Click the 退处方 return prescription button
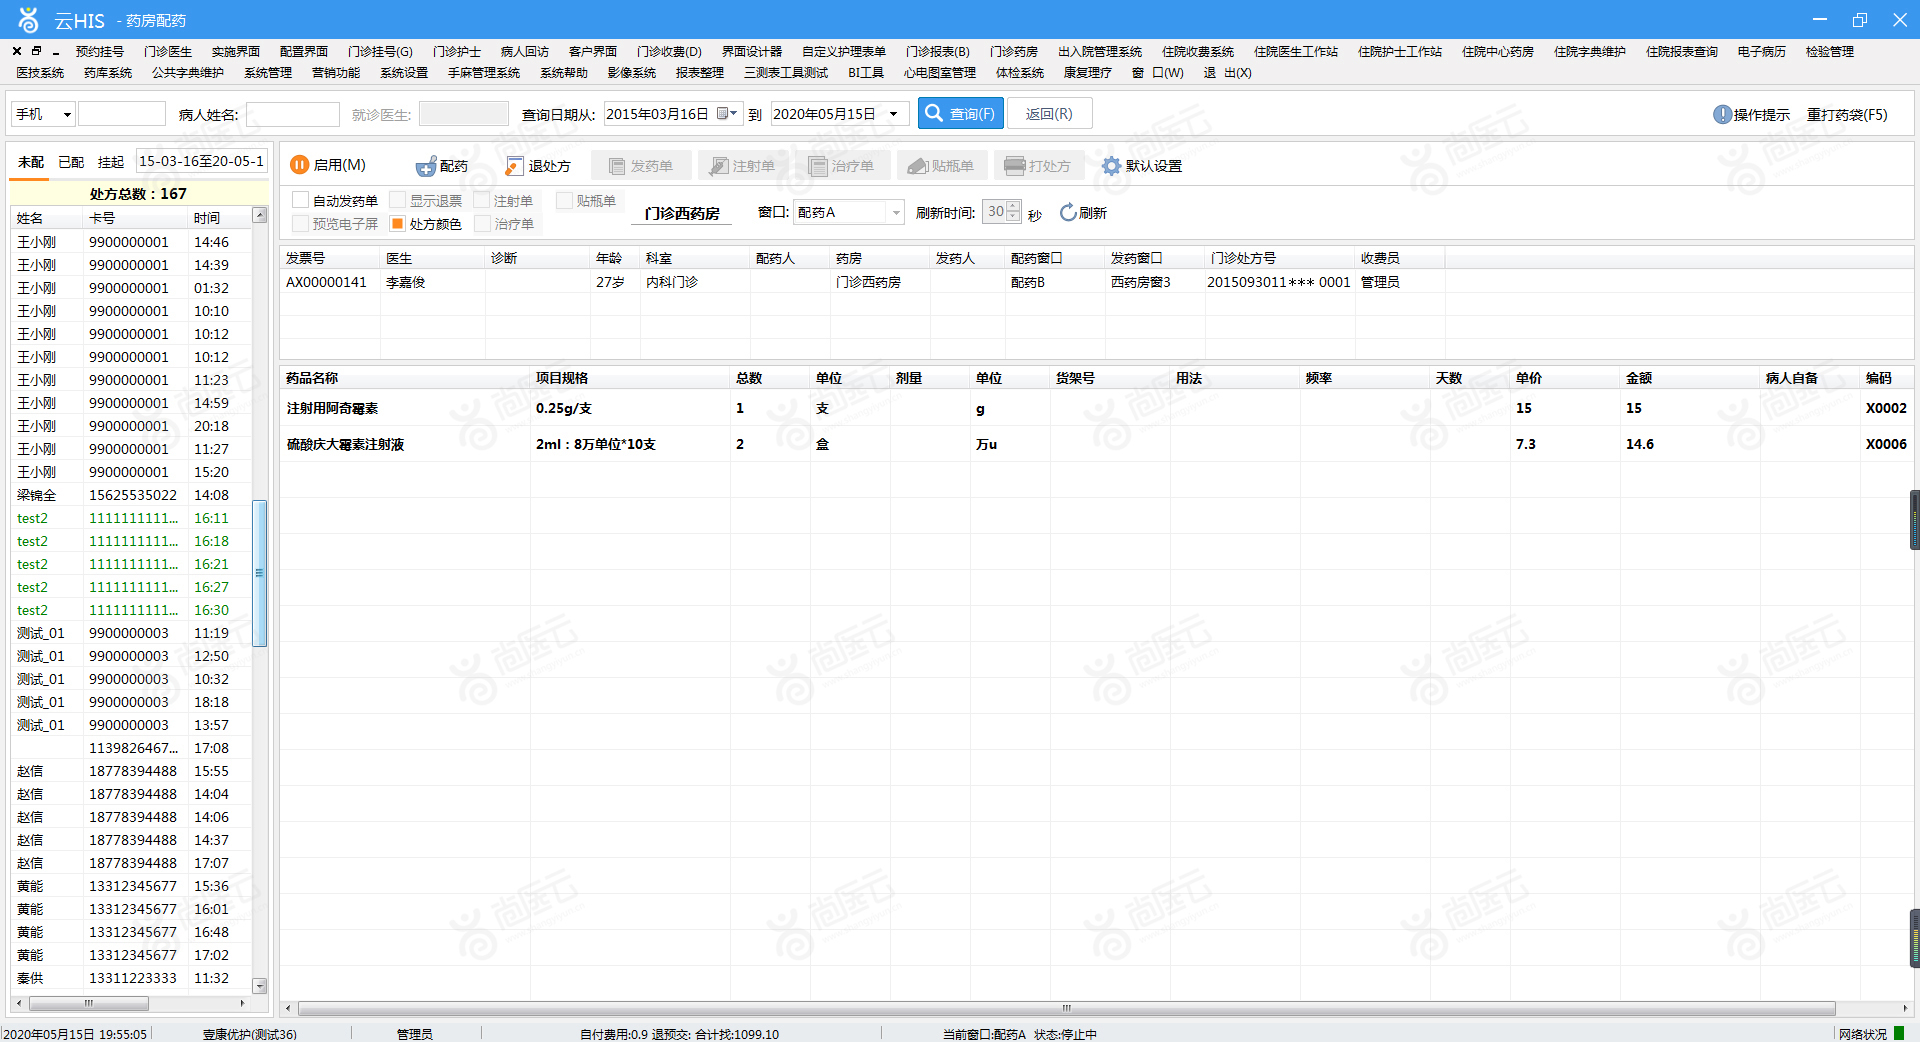The height and width of the screenshot is (1042, 1920). click(538, 165)
